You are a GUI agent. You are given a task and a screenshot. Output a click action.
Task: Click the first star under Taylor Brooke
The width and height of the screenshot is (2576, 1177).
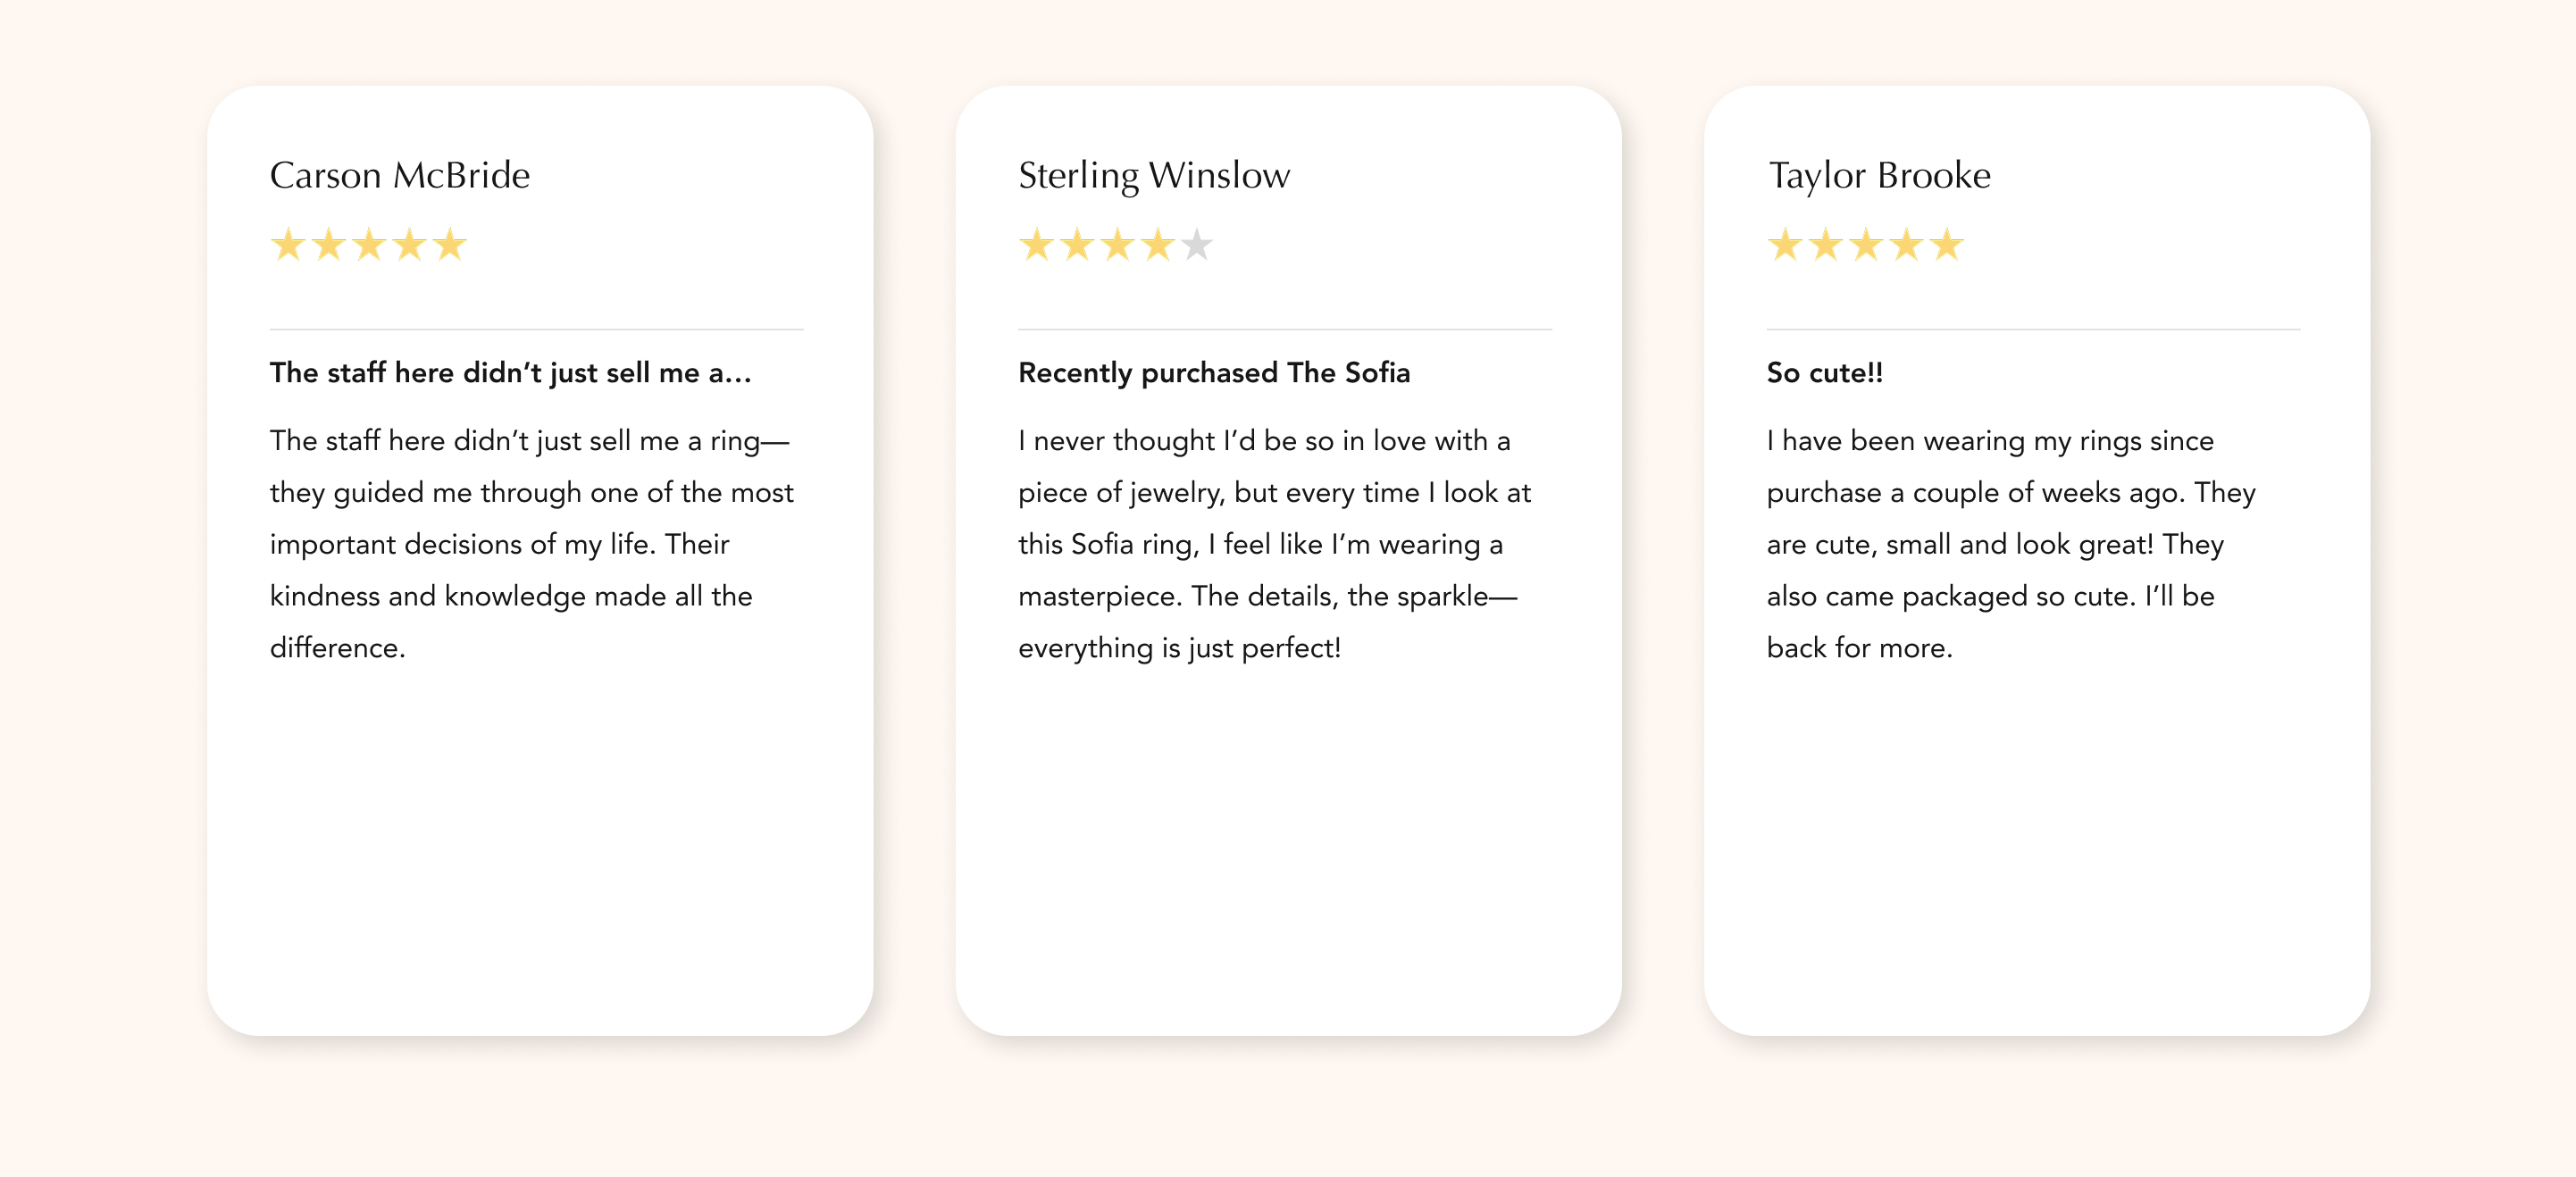point(1785,245)
